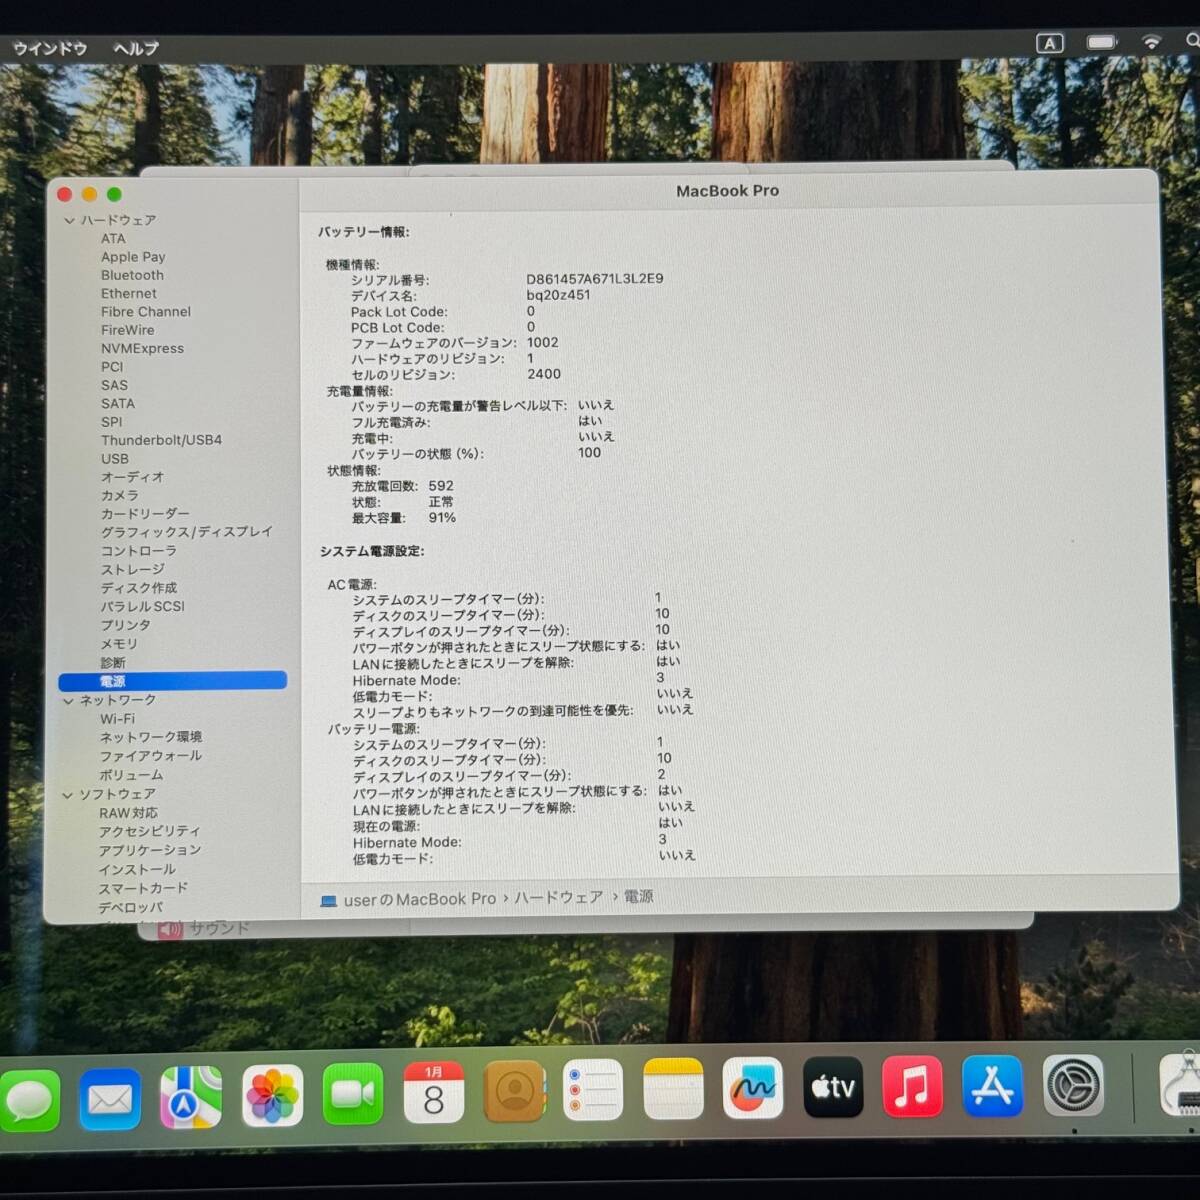Image resolution: width=1200 pixels, height=1200 pixels.
Task: Launch Reminders from the Dock
Action: 593,1090
